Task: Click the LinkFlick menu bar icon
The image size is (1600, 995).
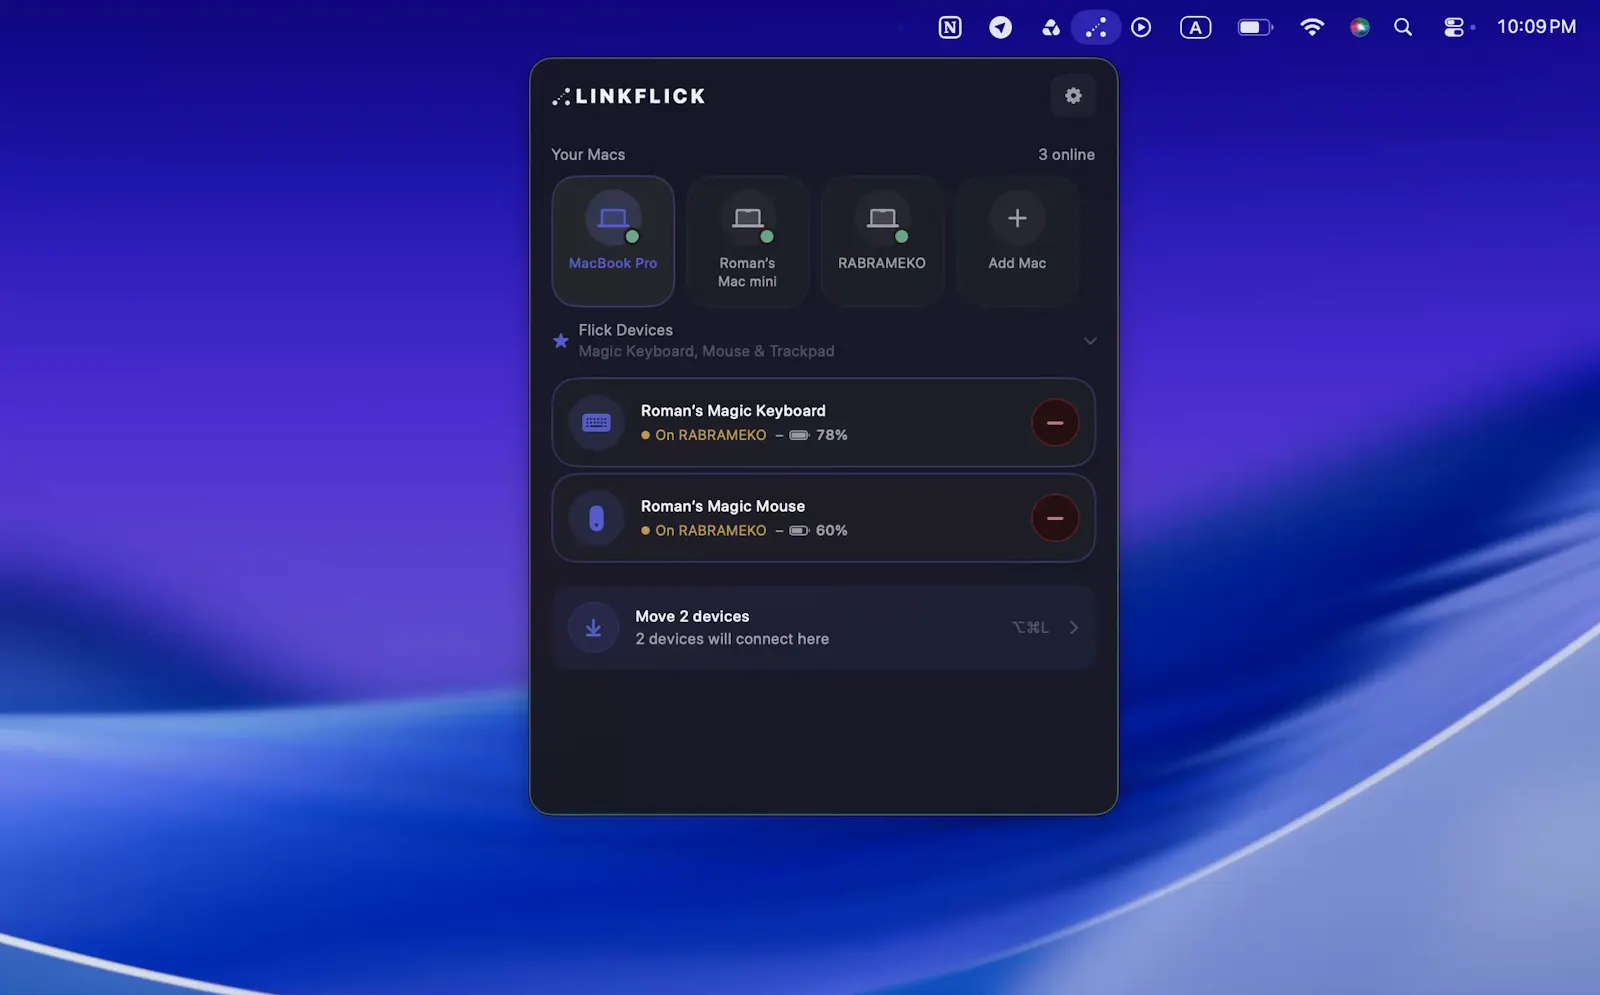Action: [1096, 27]
